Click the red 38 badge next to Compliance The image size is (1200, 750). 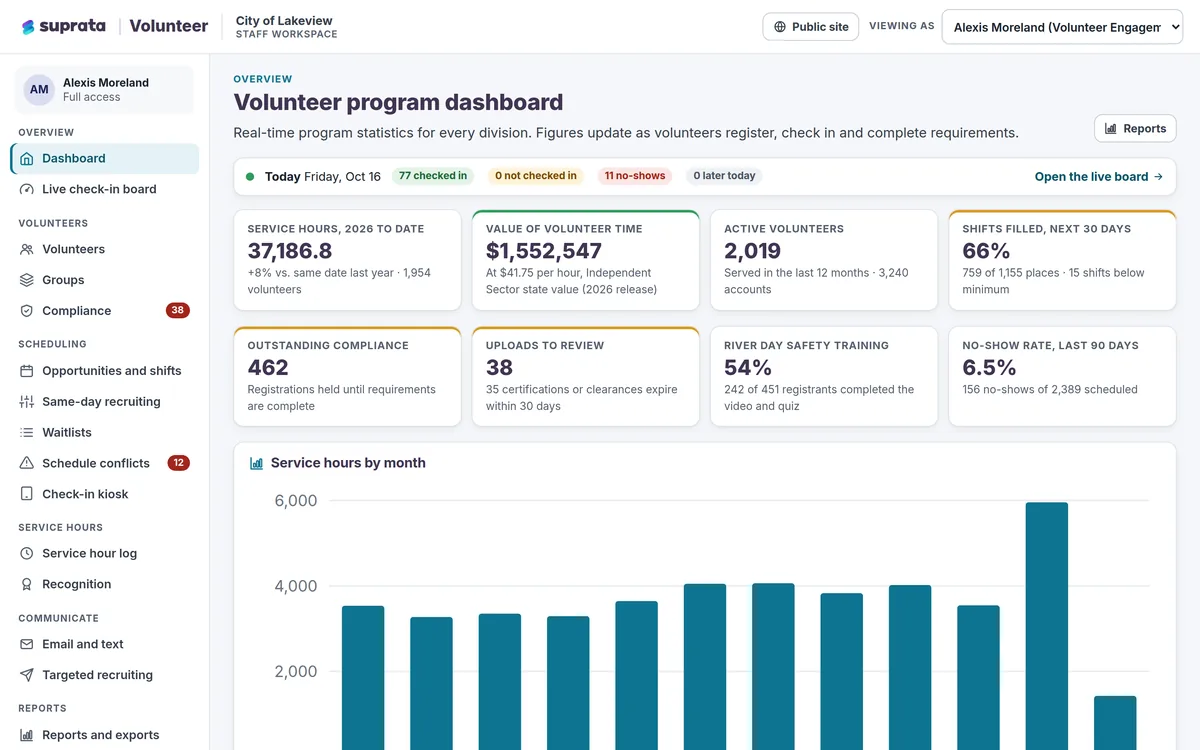(178, 311)
